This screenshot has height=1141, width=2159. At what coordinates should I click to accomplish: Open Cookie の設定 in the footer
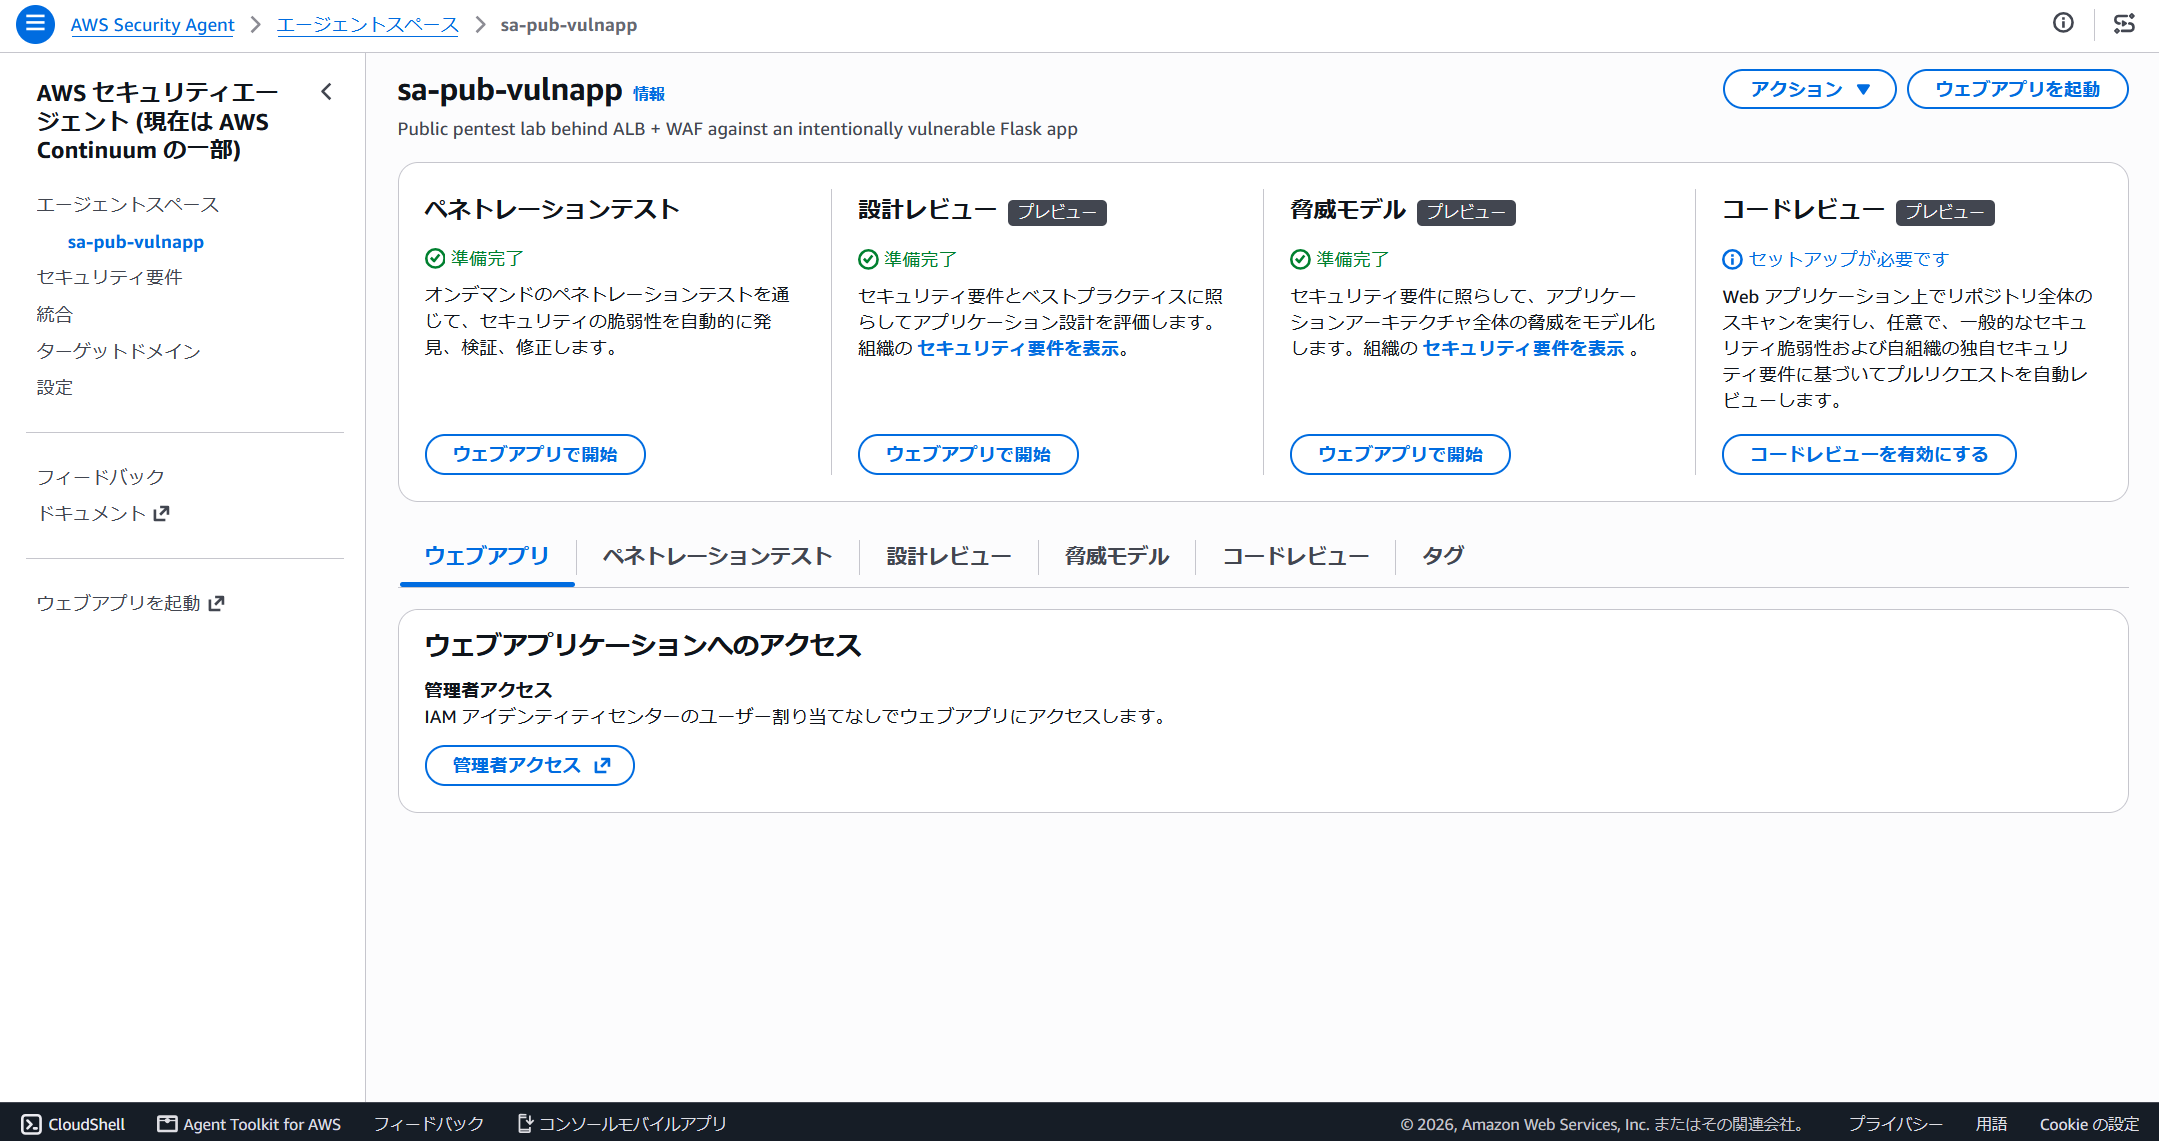(x=2089, y=1124)
